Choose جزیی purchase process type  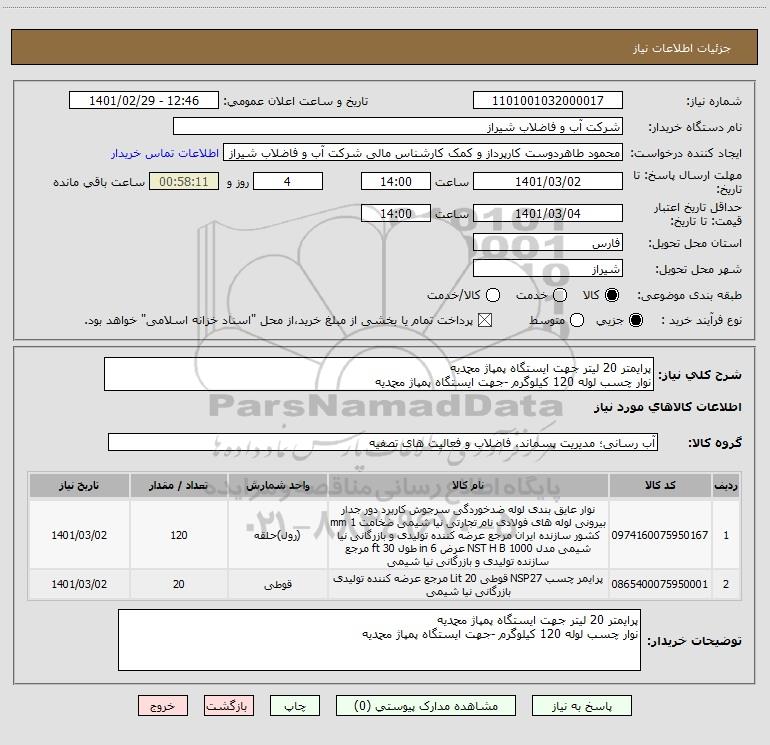click(635, 321)
